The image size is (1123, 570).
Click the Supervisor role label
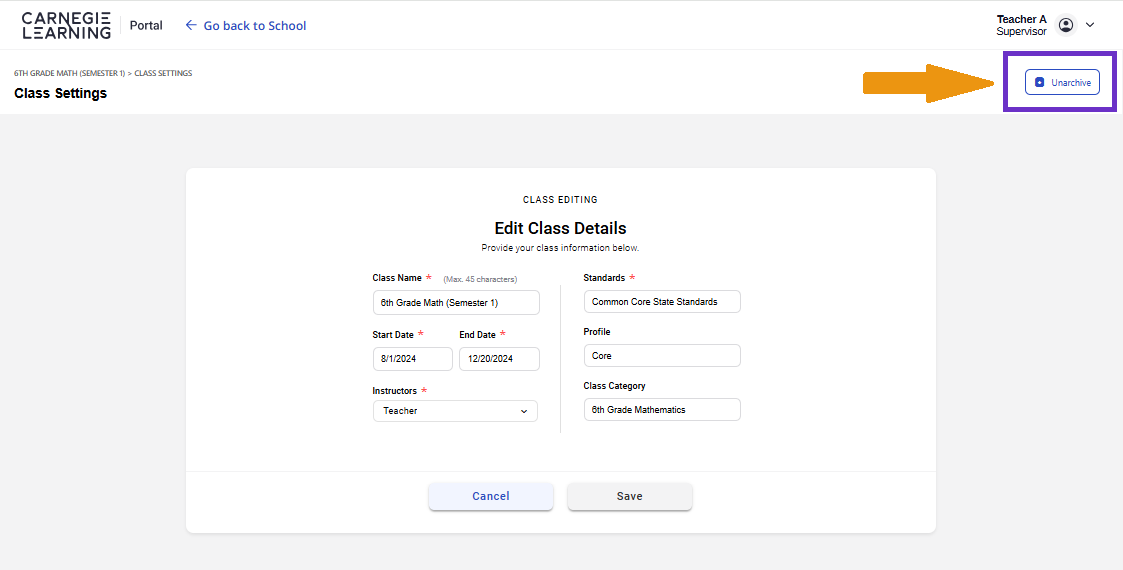pyautogui.click(x=1021, y=32)
